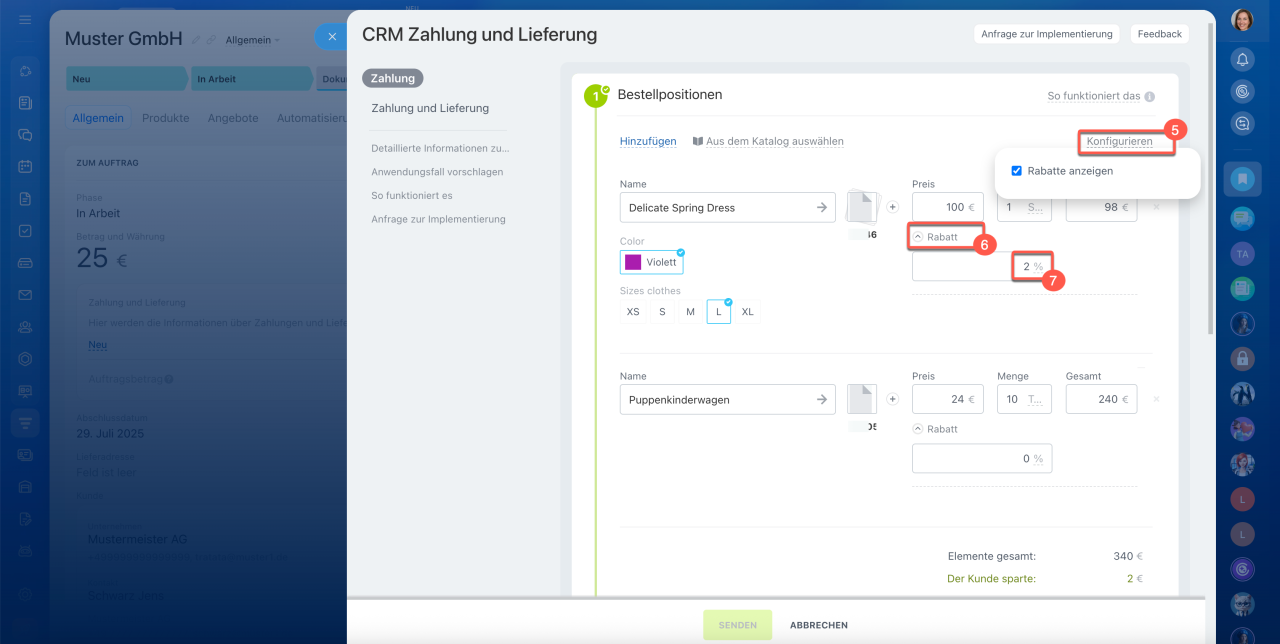Open 'So funktioniert es' menu item
The height and width of the screenshot is (644, 1280).
coord(411,195)
